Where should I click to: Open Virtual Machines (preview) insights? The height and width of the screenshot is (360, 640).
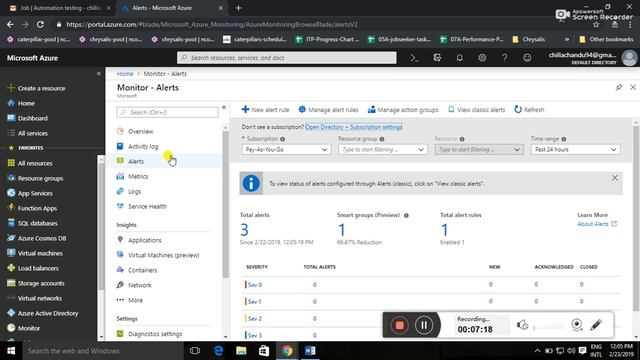click(163, 255)
